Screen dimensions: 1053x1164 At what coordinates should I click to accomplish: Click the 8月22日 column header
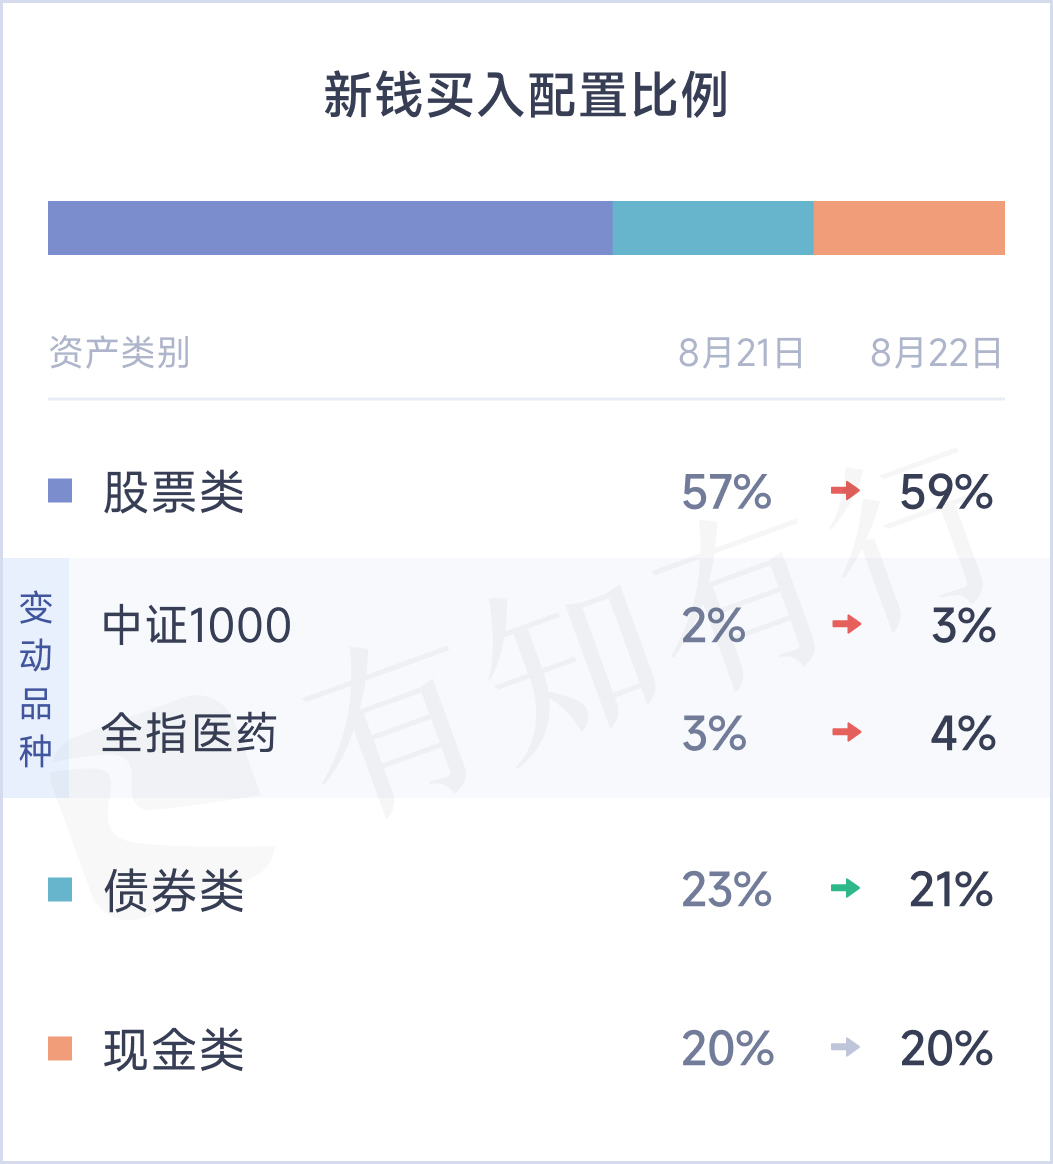(936, 353)
